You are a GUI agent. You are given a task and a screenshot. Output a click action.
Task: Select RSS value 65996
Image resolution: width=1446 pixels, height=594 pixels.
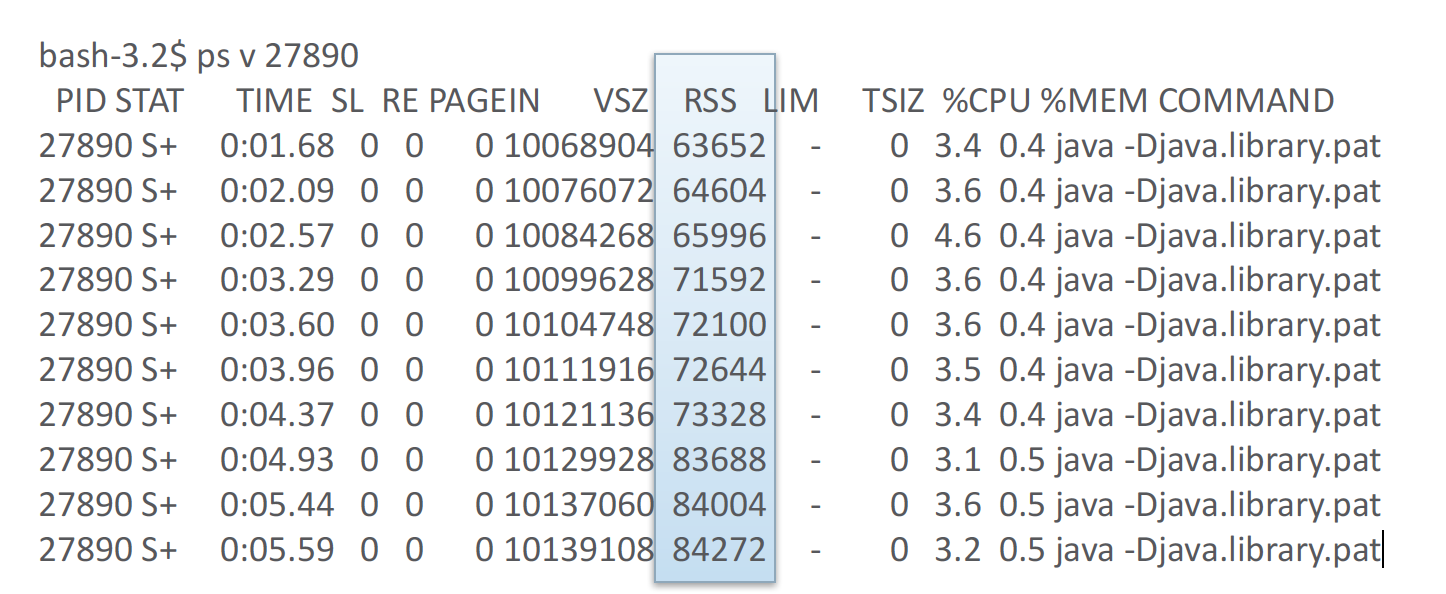coord(719,236)
